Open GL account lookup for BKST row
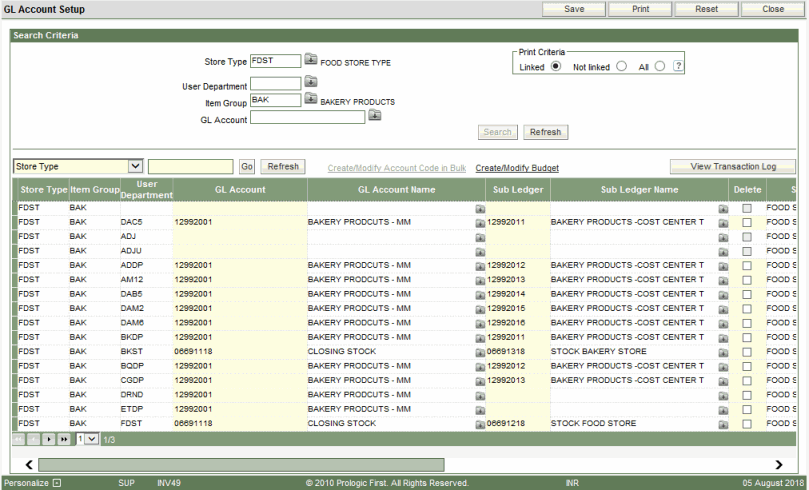 click(480, 353)
